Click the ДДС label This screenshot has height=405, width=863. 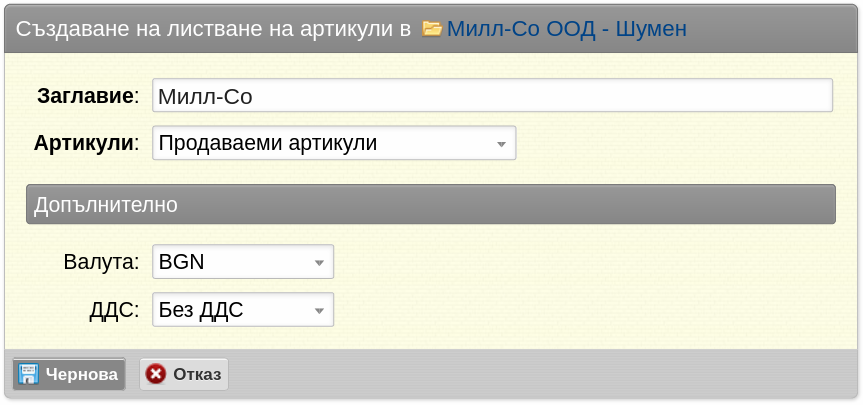pos(114,310)
